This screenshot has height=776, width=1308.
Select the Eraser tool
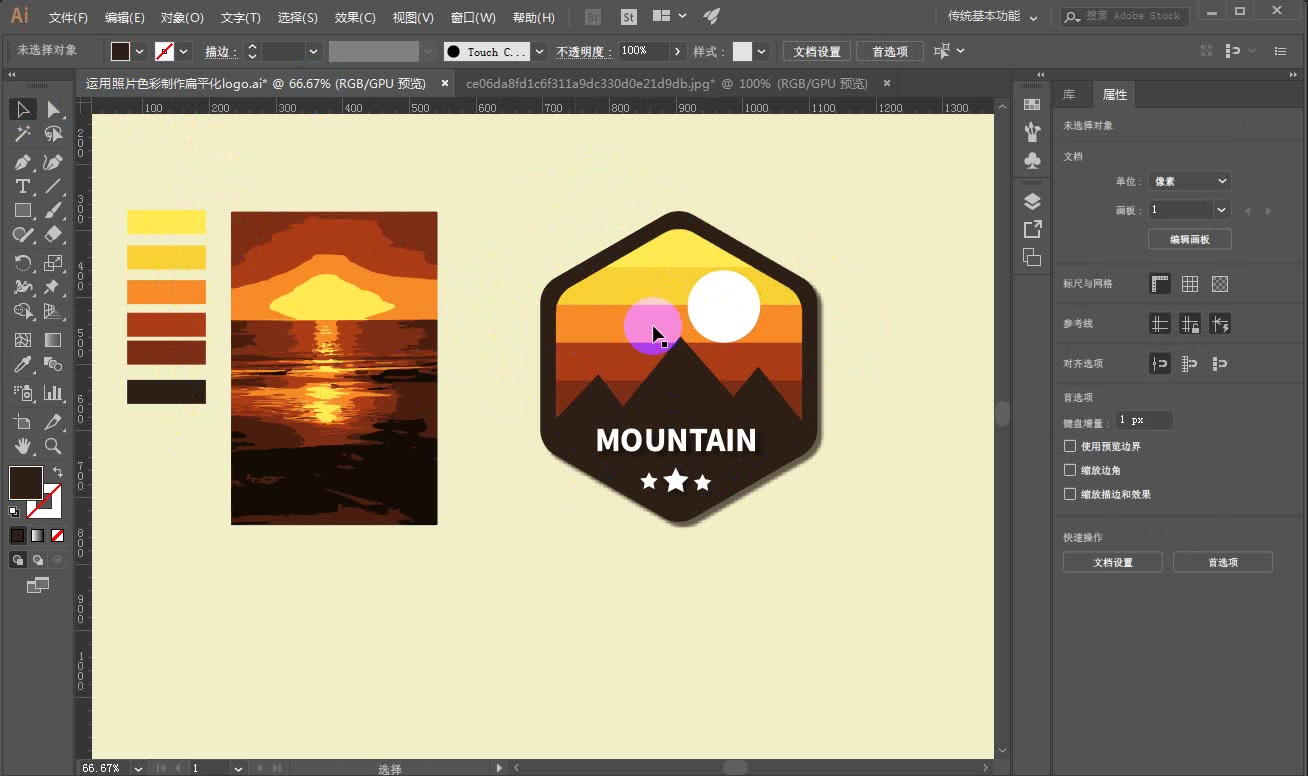pos(53,234)
